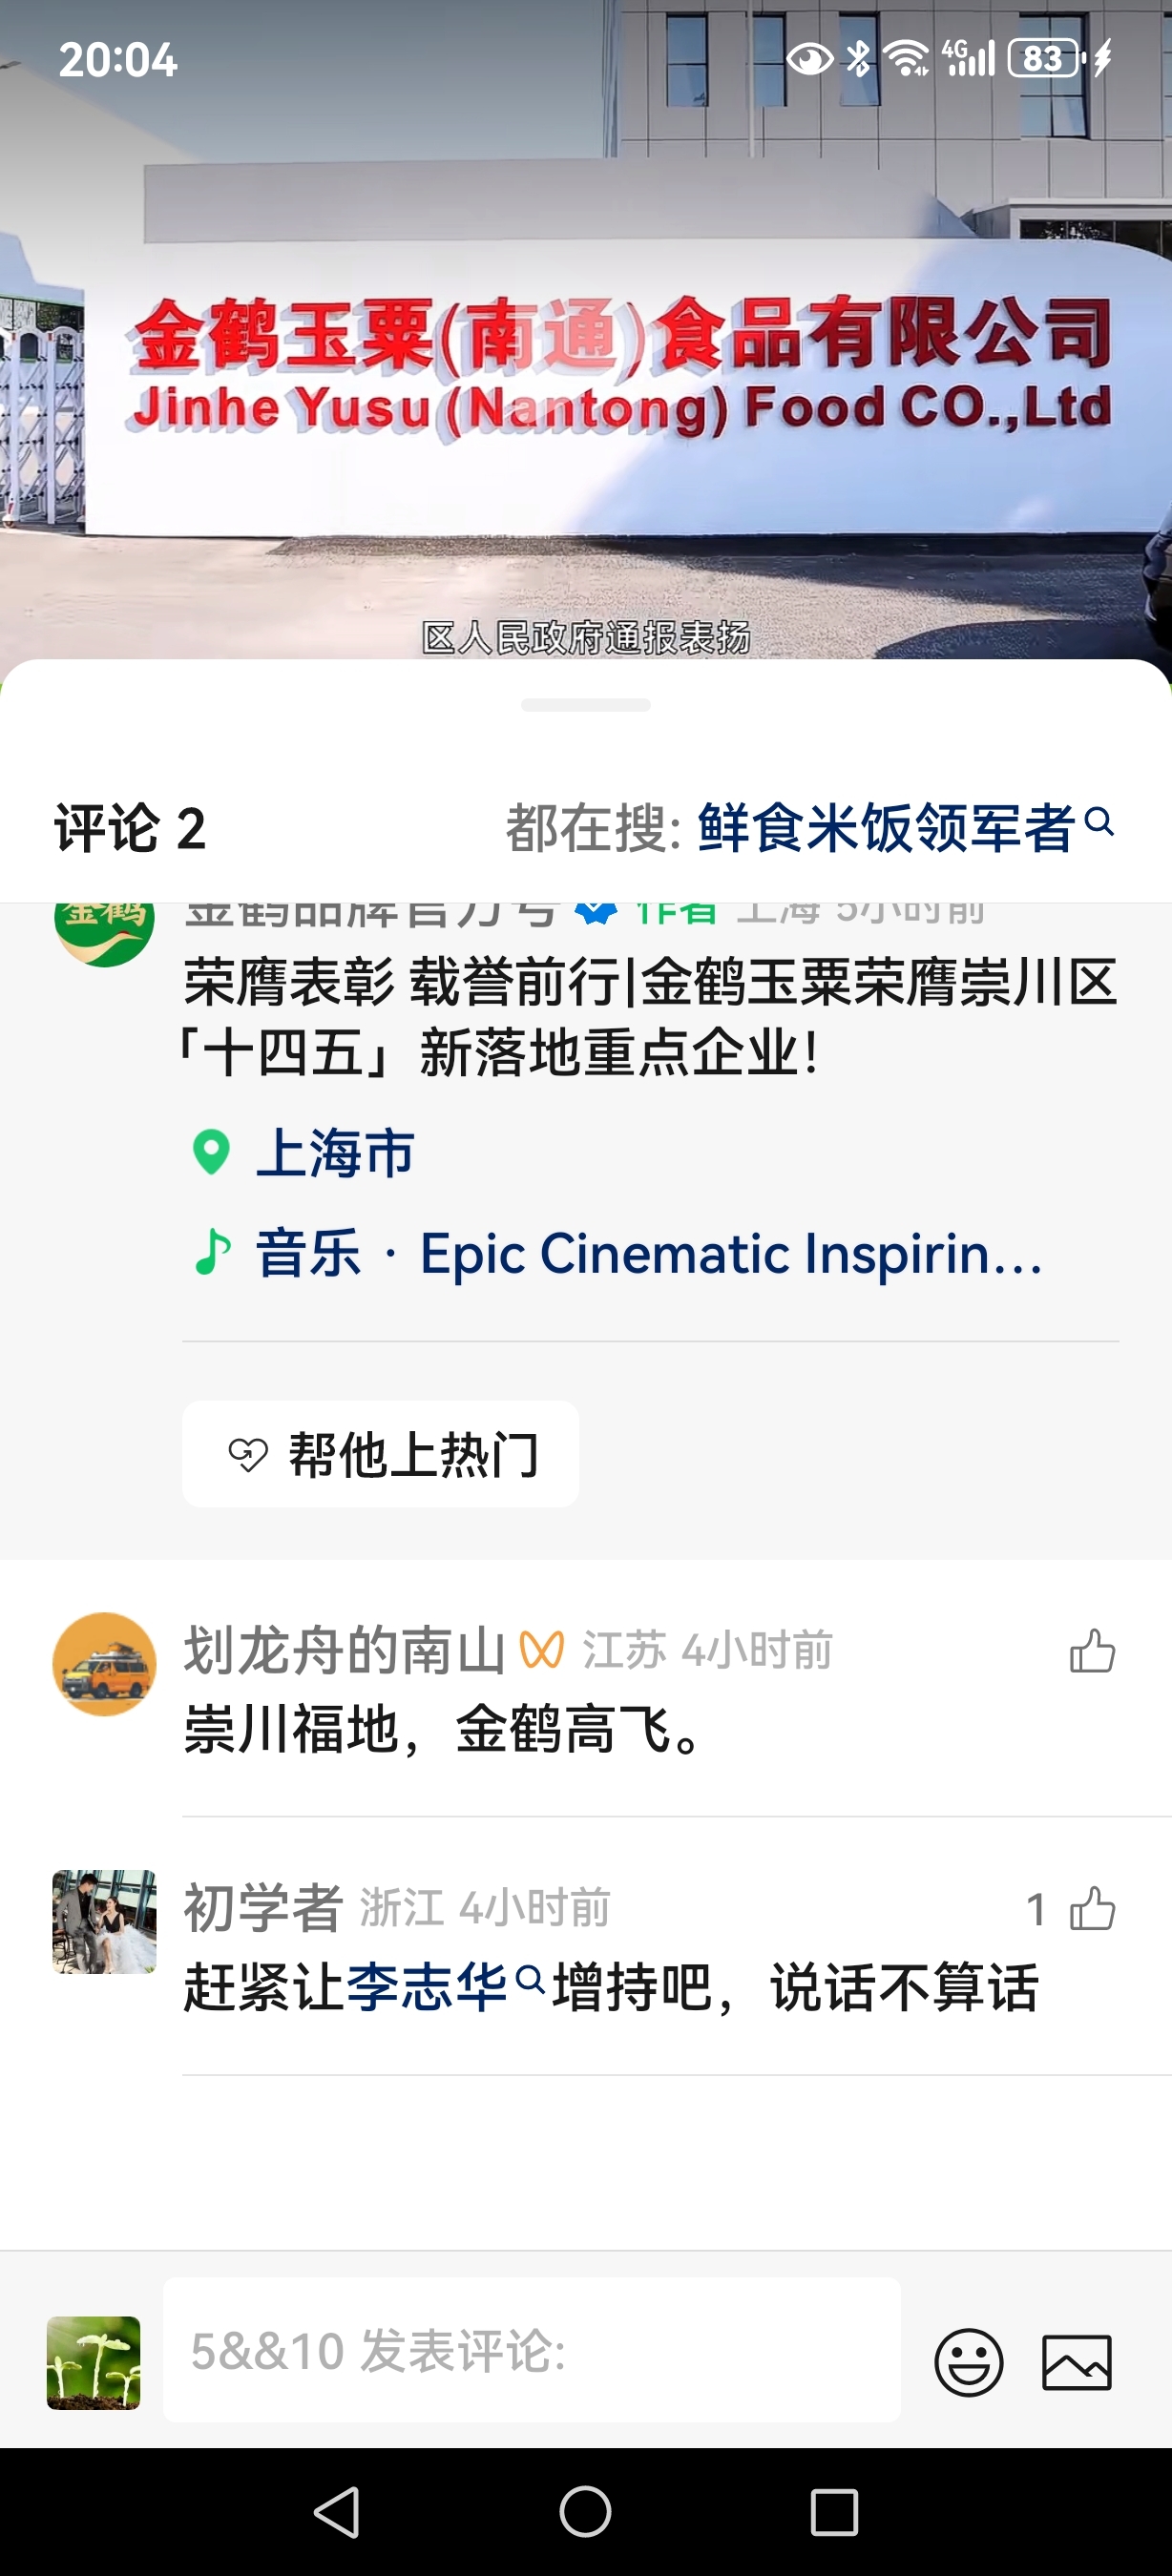
Task: Search the highlighted name 李志华
Action: click(x=428, y=1986)
